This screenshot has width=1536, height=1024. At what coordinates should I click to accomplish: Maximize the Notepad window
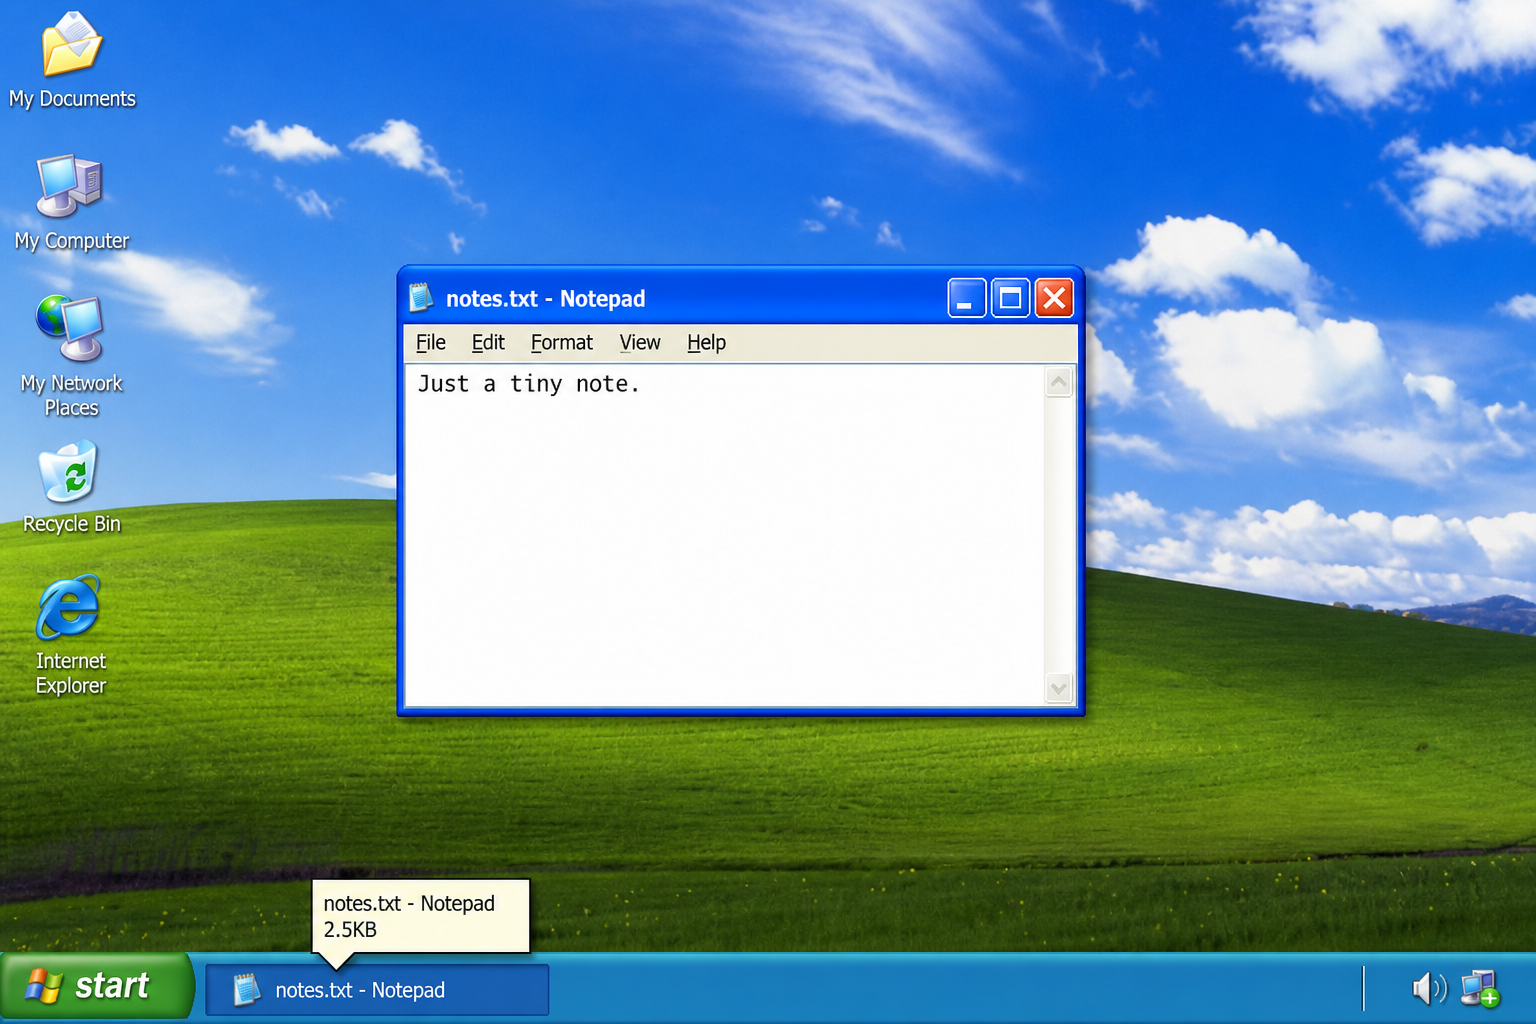(x=1011, y=298)
